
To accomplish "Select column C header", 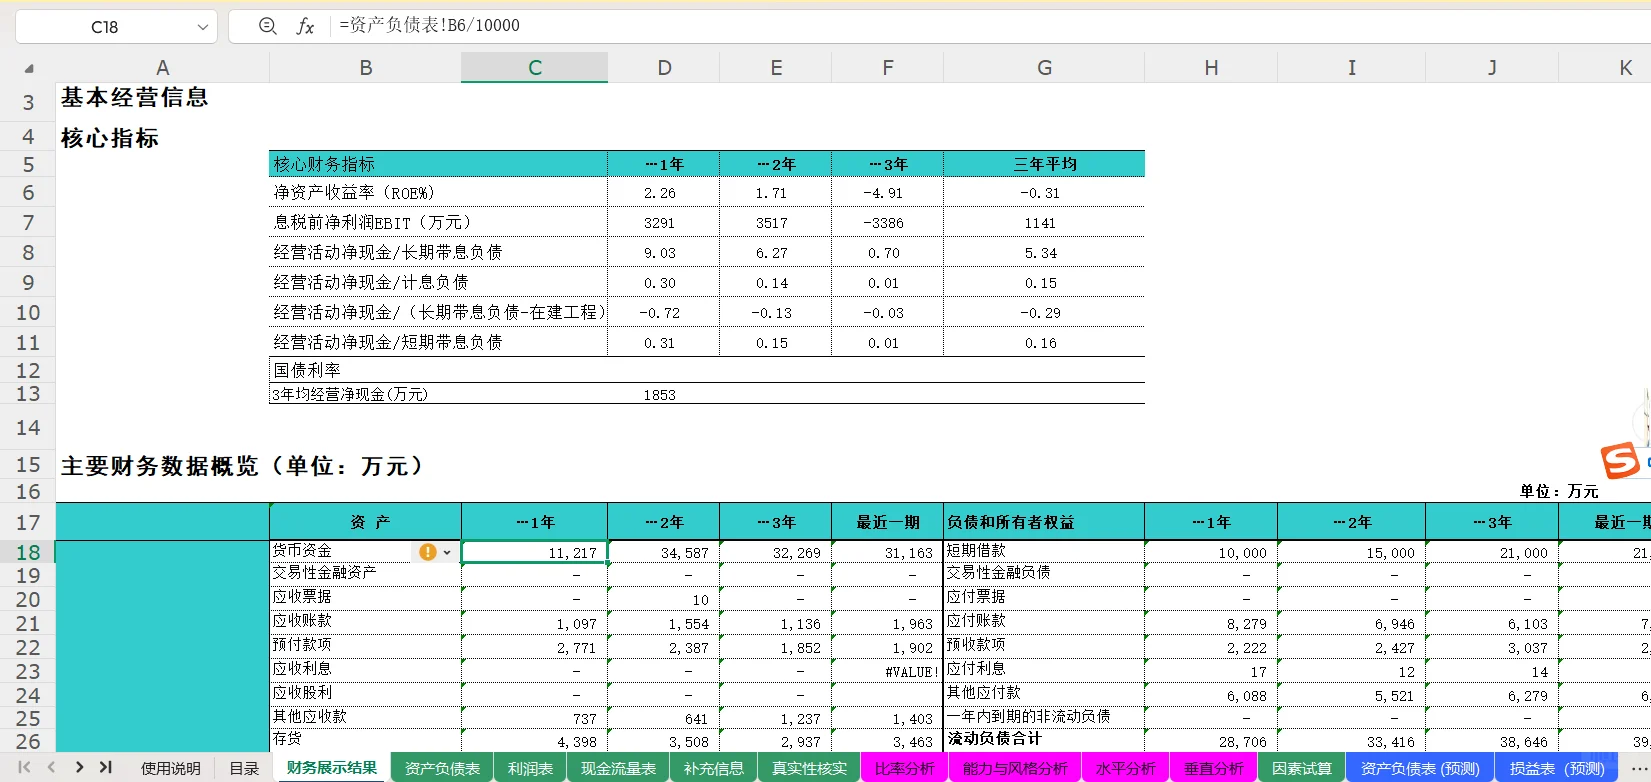I will click(x=534, y=68).
